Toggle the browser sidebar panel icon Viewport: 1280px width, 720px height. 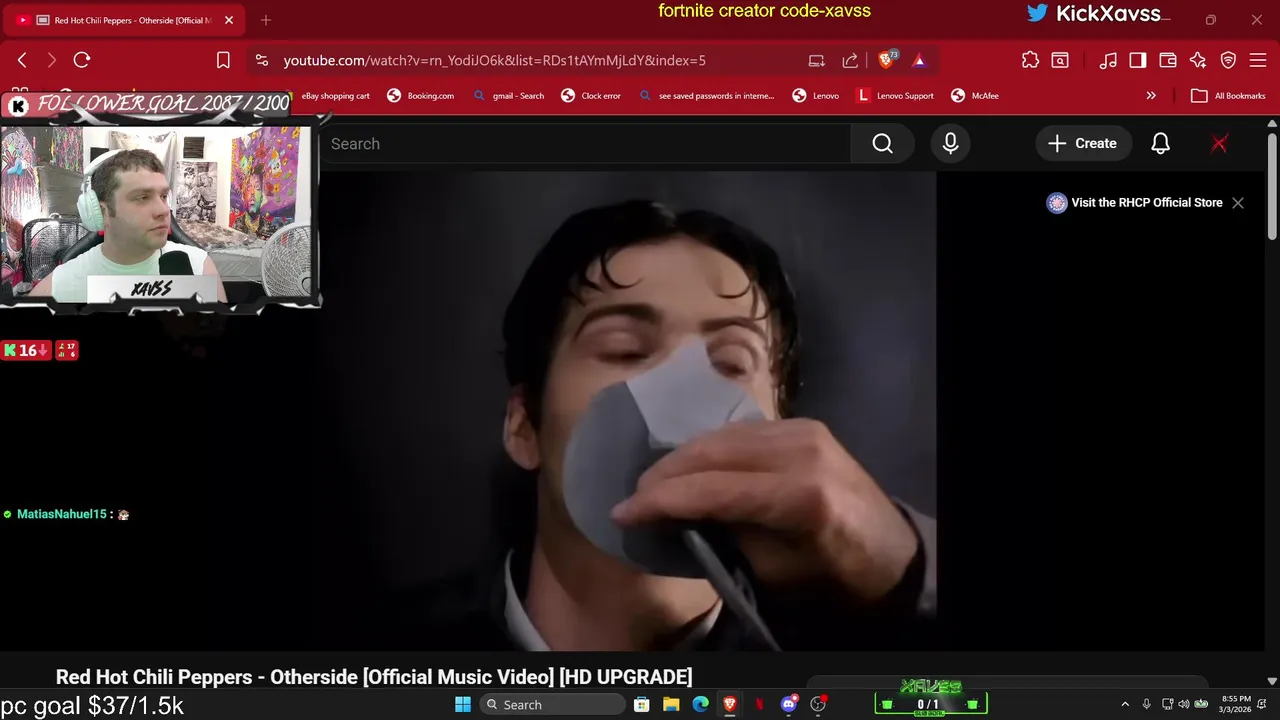[x=1138, y=60]
